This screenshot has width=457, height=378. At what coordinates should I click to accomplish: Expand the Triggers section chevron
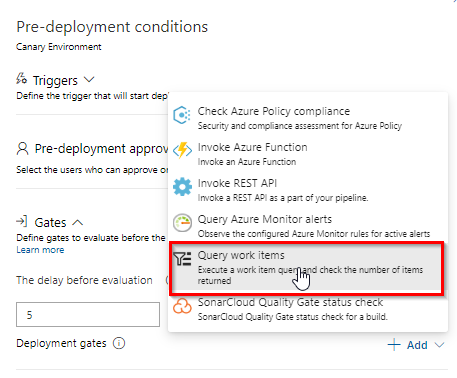[x=89, y=80]
